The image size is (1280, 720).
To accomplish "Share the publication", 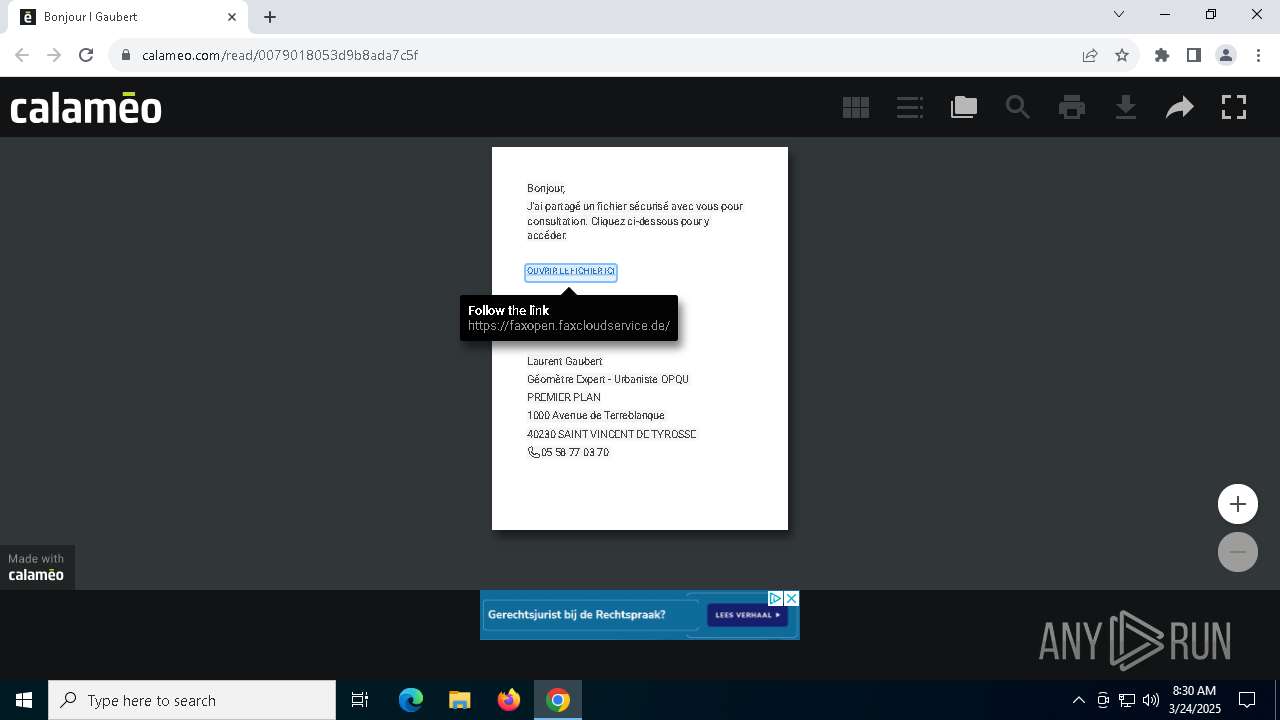I will [1180, 107].
